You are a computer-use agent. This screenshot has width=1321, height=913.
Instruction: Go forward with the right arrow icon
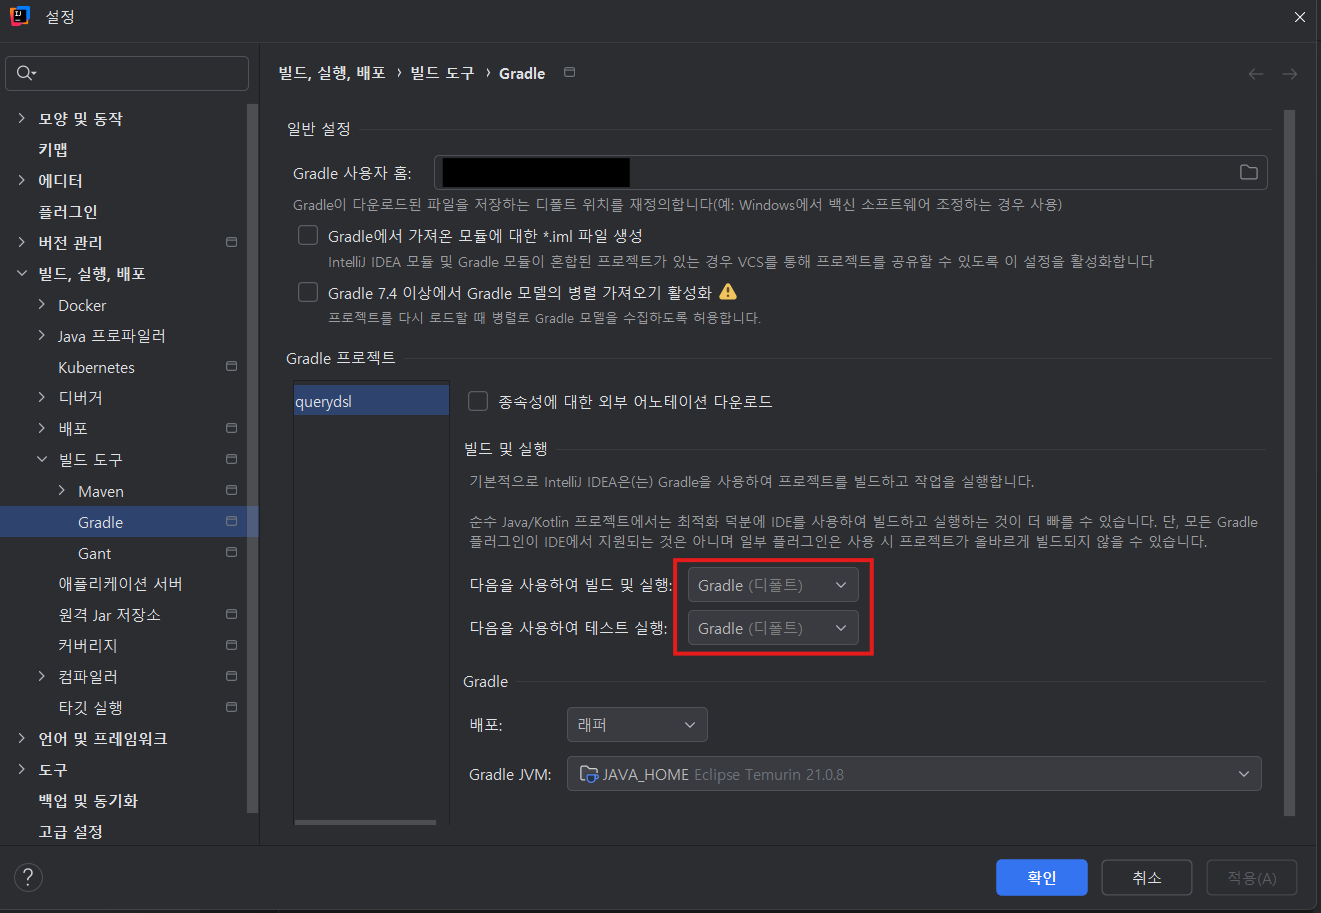click(x=1290, y=74)
